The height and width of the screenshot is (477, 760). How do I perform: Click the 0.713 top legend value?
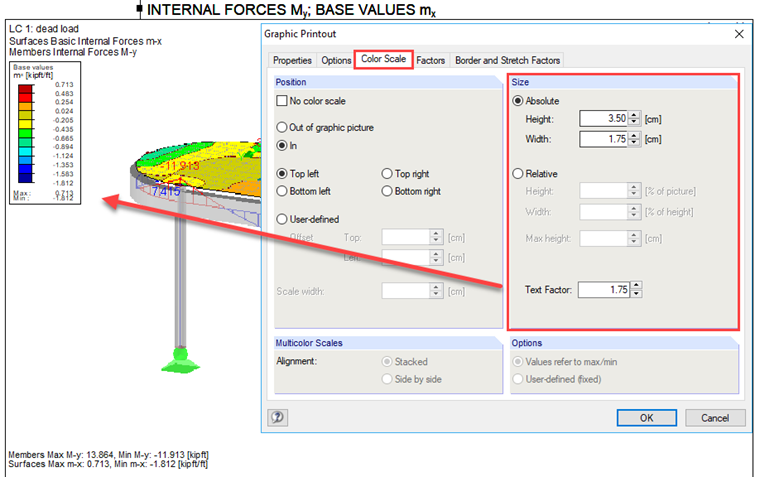[64, 84]
